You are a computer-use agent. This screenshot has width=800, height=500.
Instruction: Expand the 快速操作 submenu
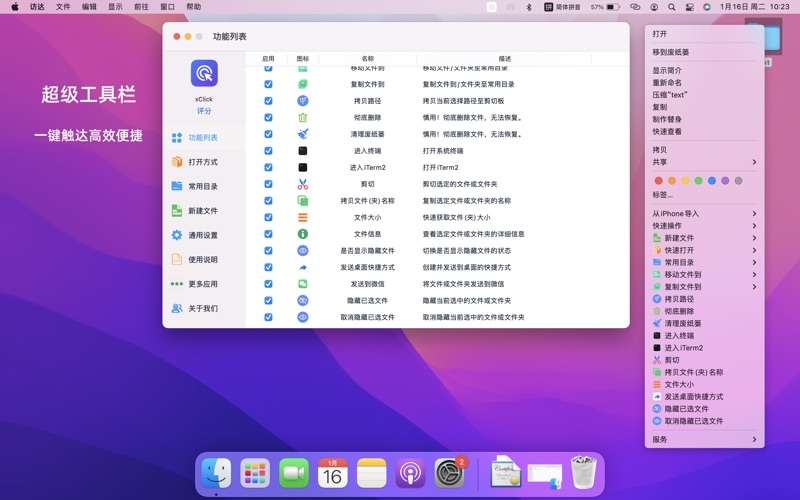pos(704,226)
